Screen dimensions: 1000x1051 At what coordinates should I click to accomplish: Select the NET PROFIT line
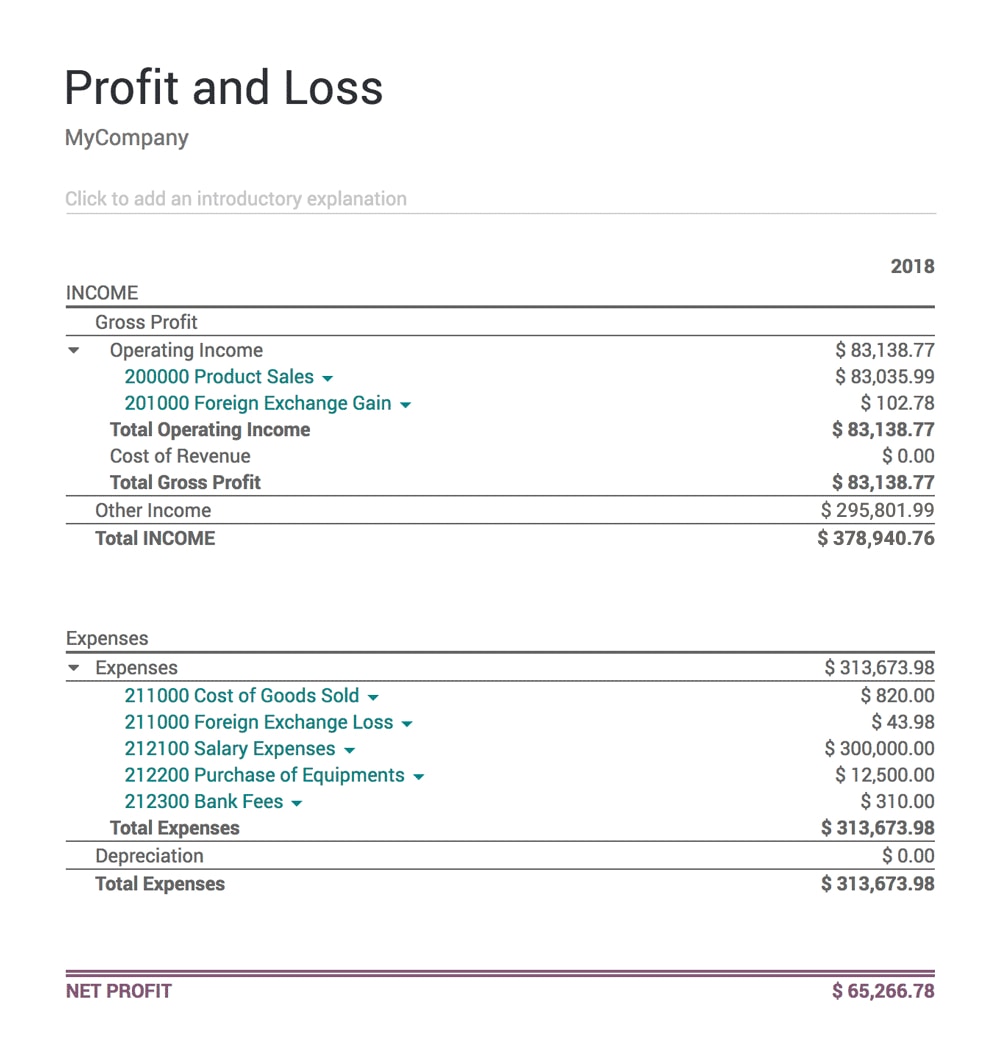119,991
